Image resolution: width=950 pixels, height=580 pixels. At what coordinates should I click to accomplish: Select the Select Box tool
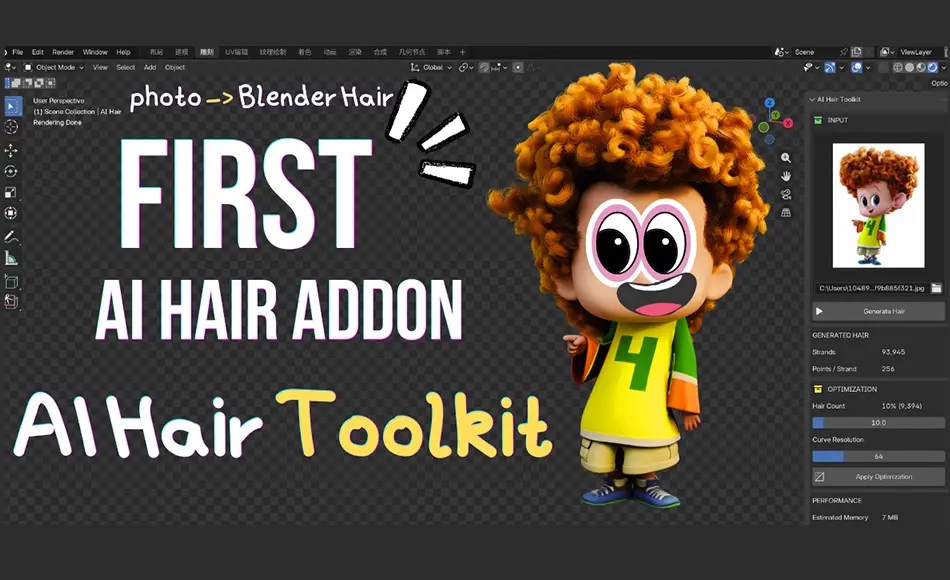click(x=12, y=106)
